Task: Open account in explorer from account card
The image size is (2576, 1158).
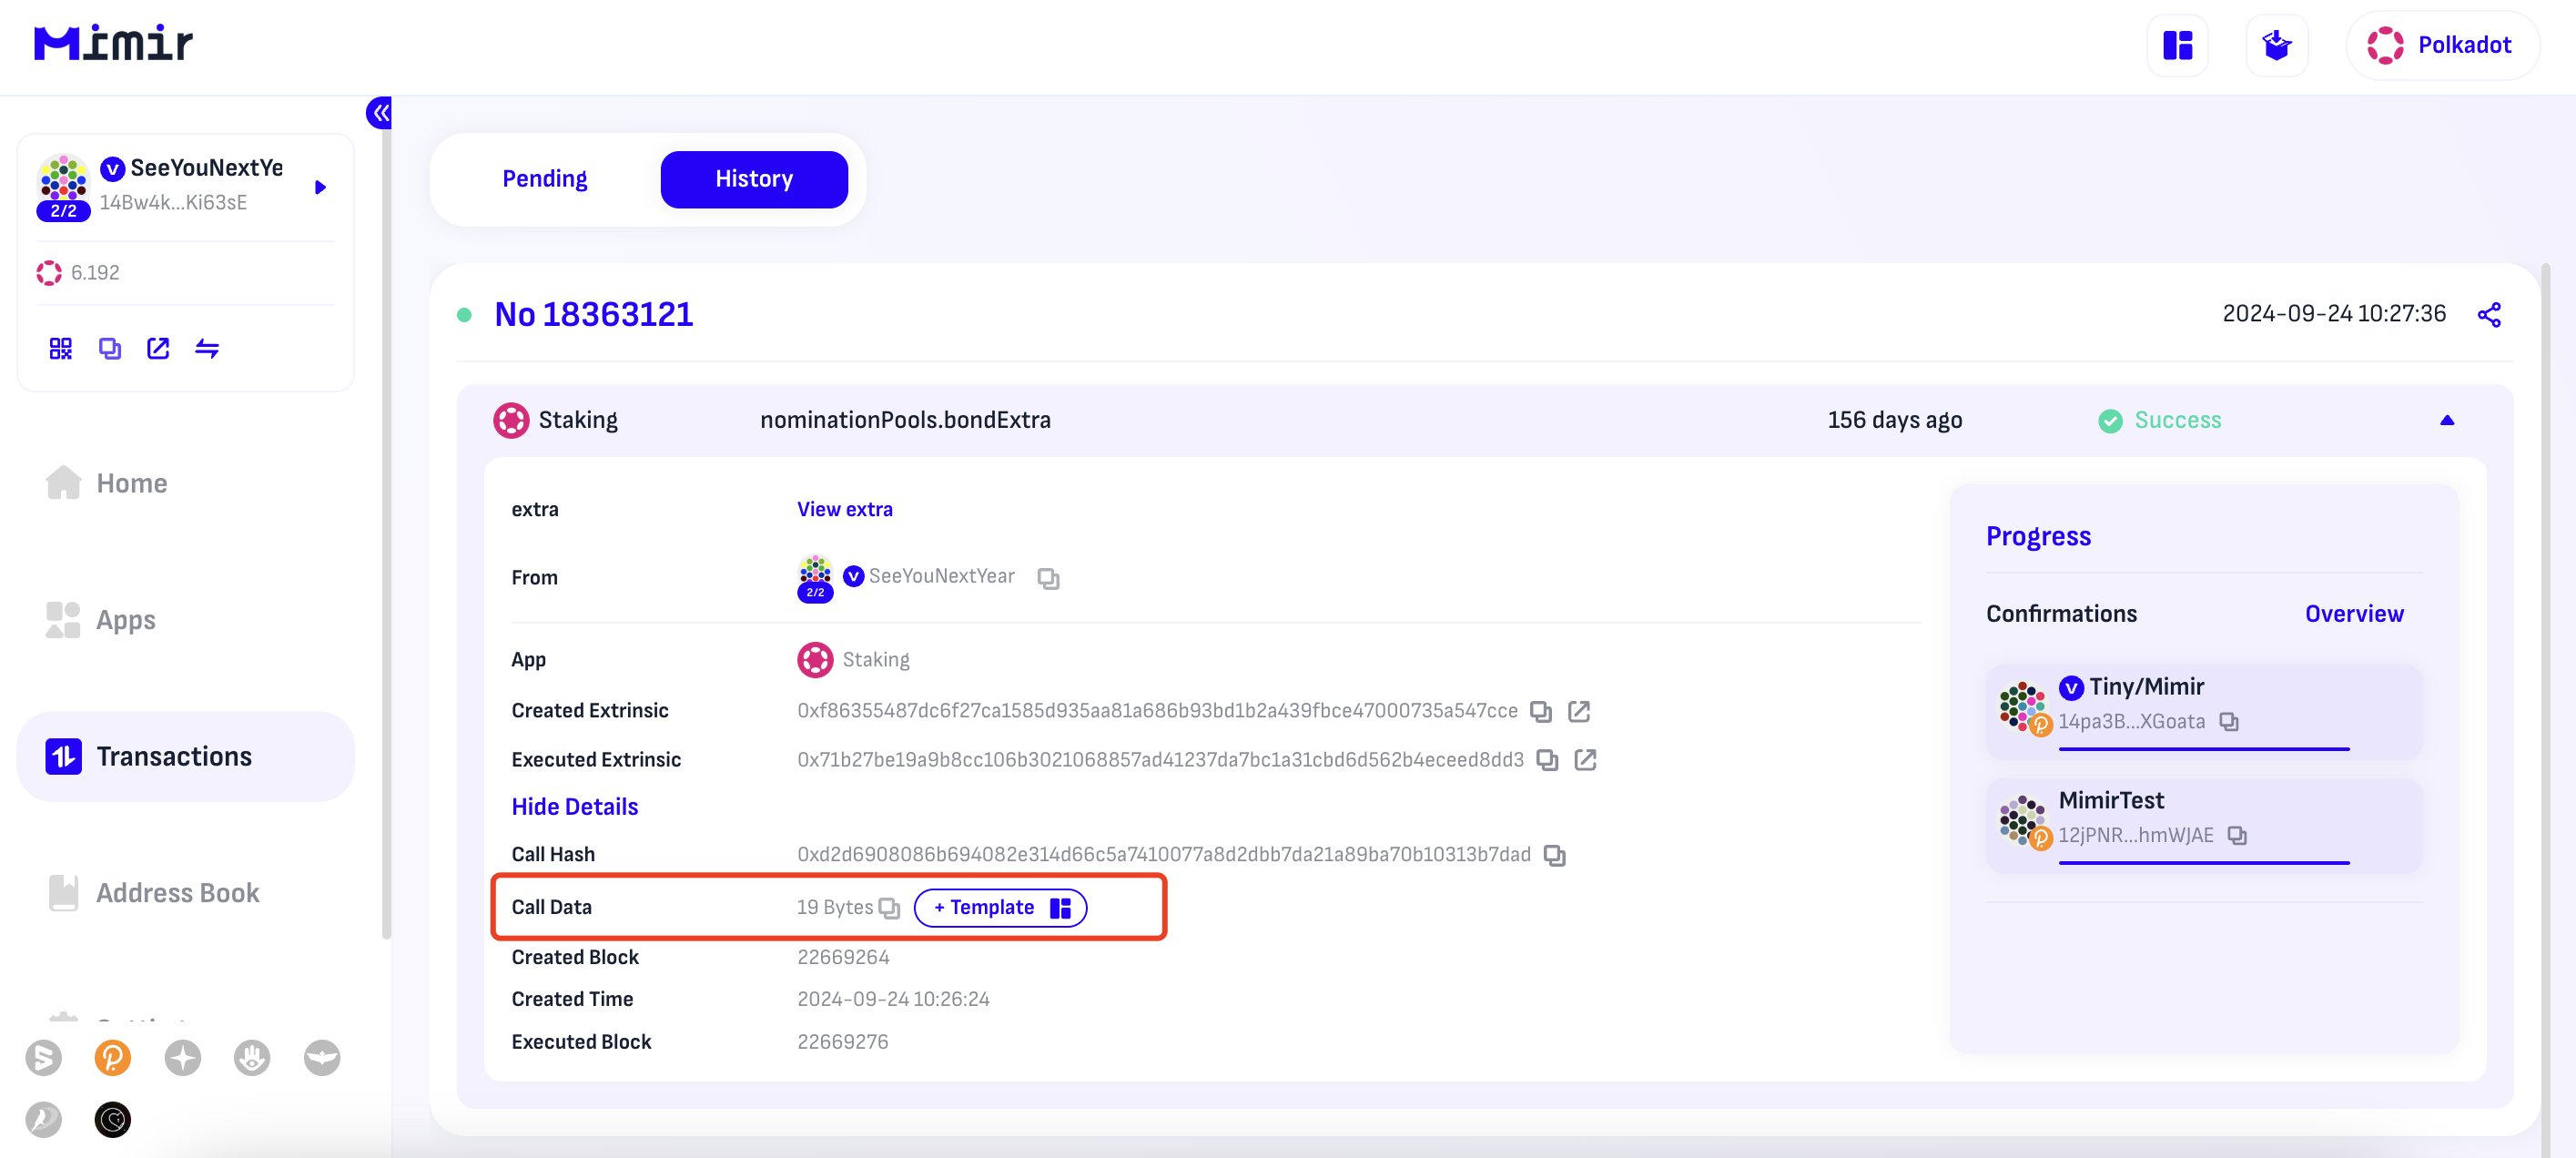Action: (x=158, y=348)
